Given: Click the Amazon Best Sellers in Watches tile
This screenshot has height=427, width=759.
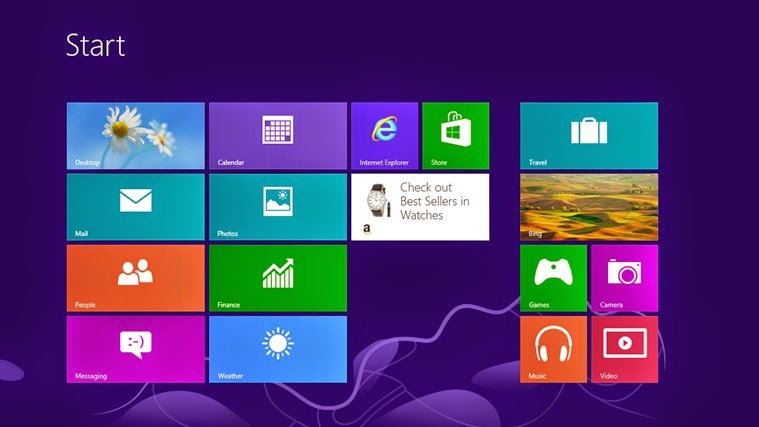Looking at the screenshot, I should pos(420,207).
